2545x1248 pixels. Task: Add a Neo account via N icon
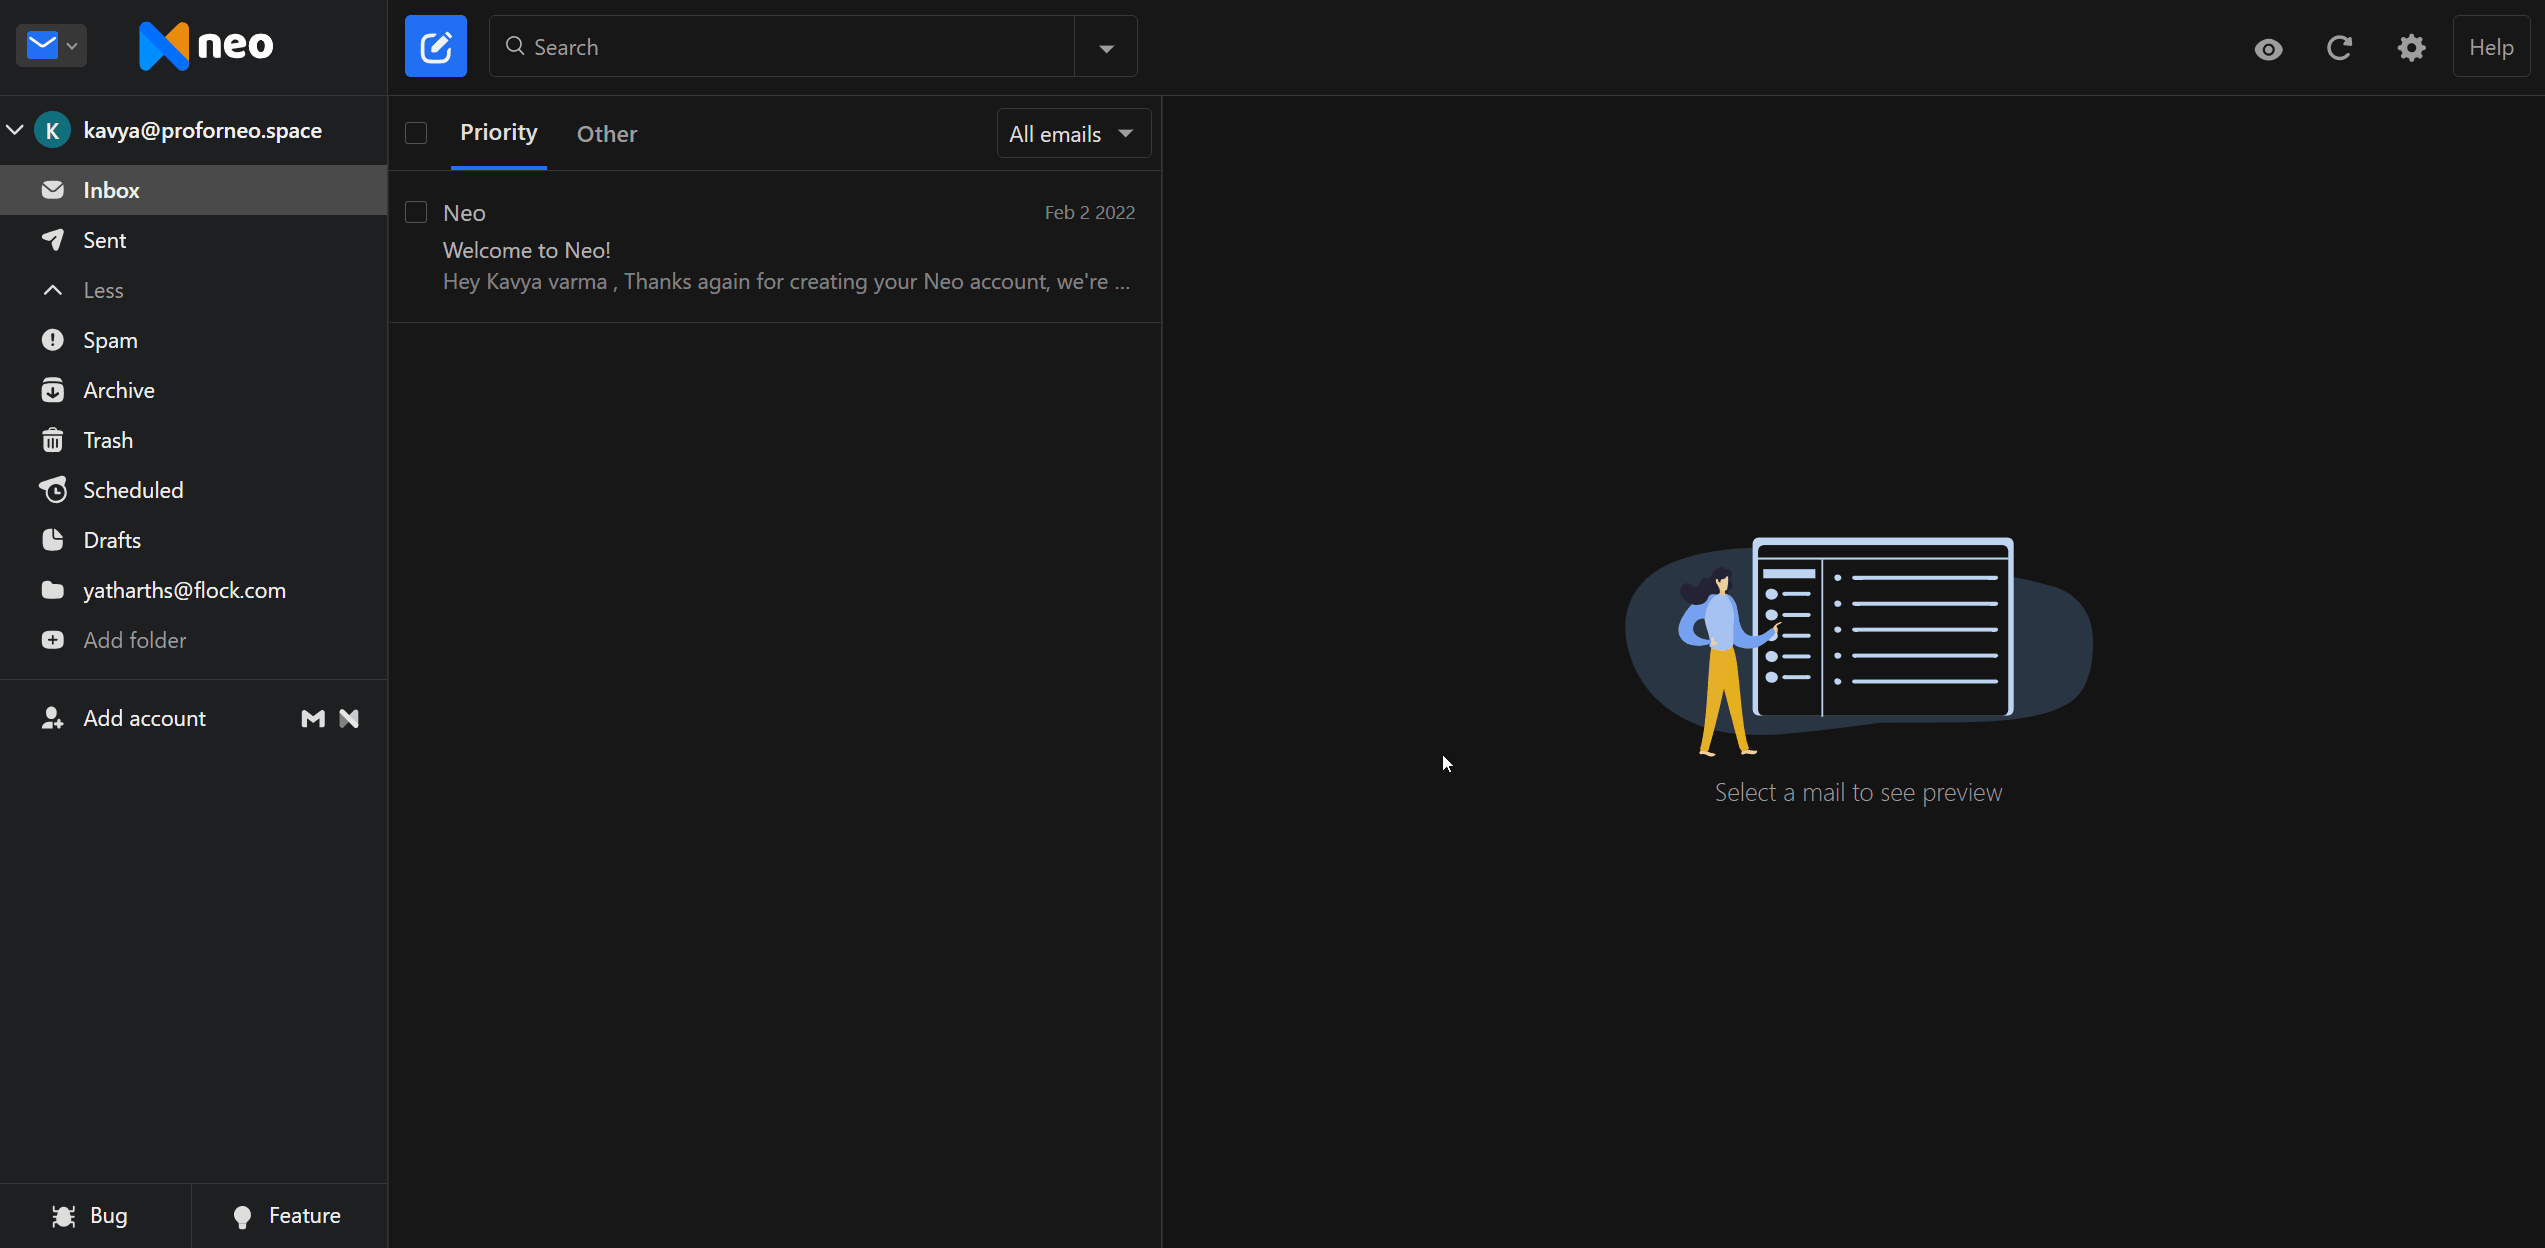349,718
